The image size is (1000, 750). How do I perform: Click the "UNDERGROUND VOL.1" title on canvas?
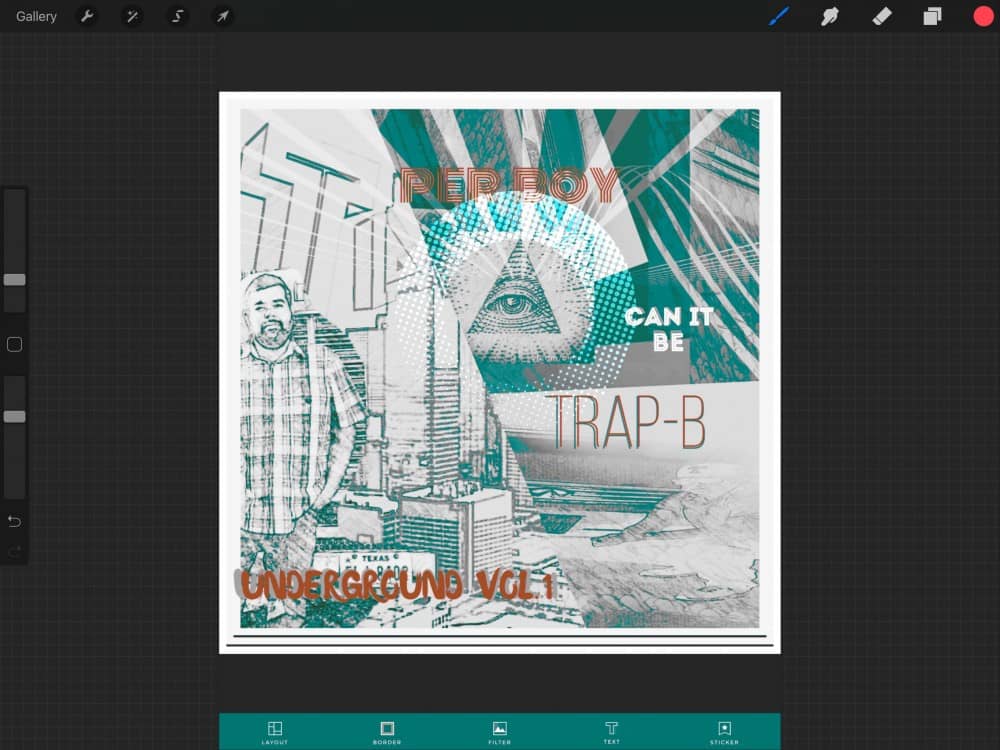click(397, 585)
